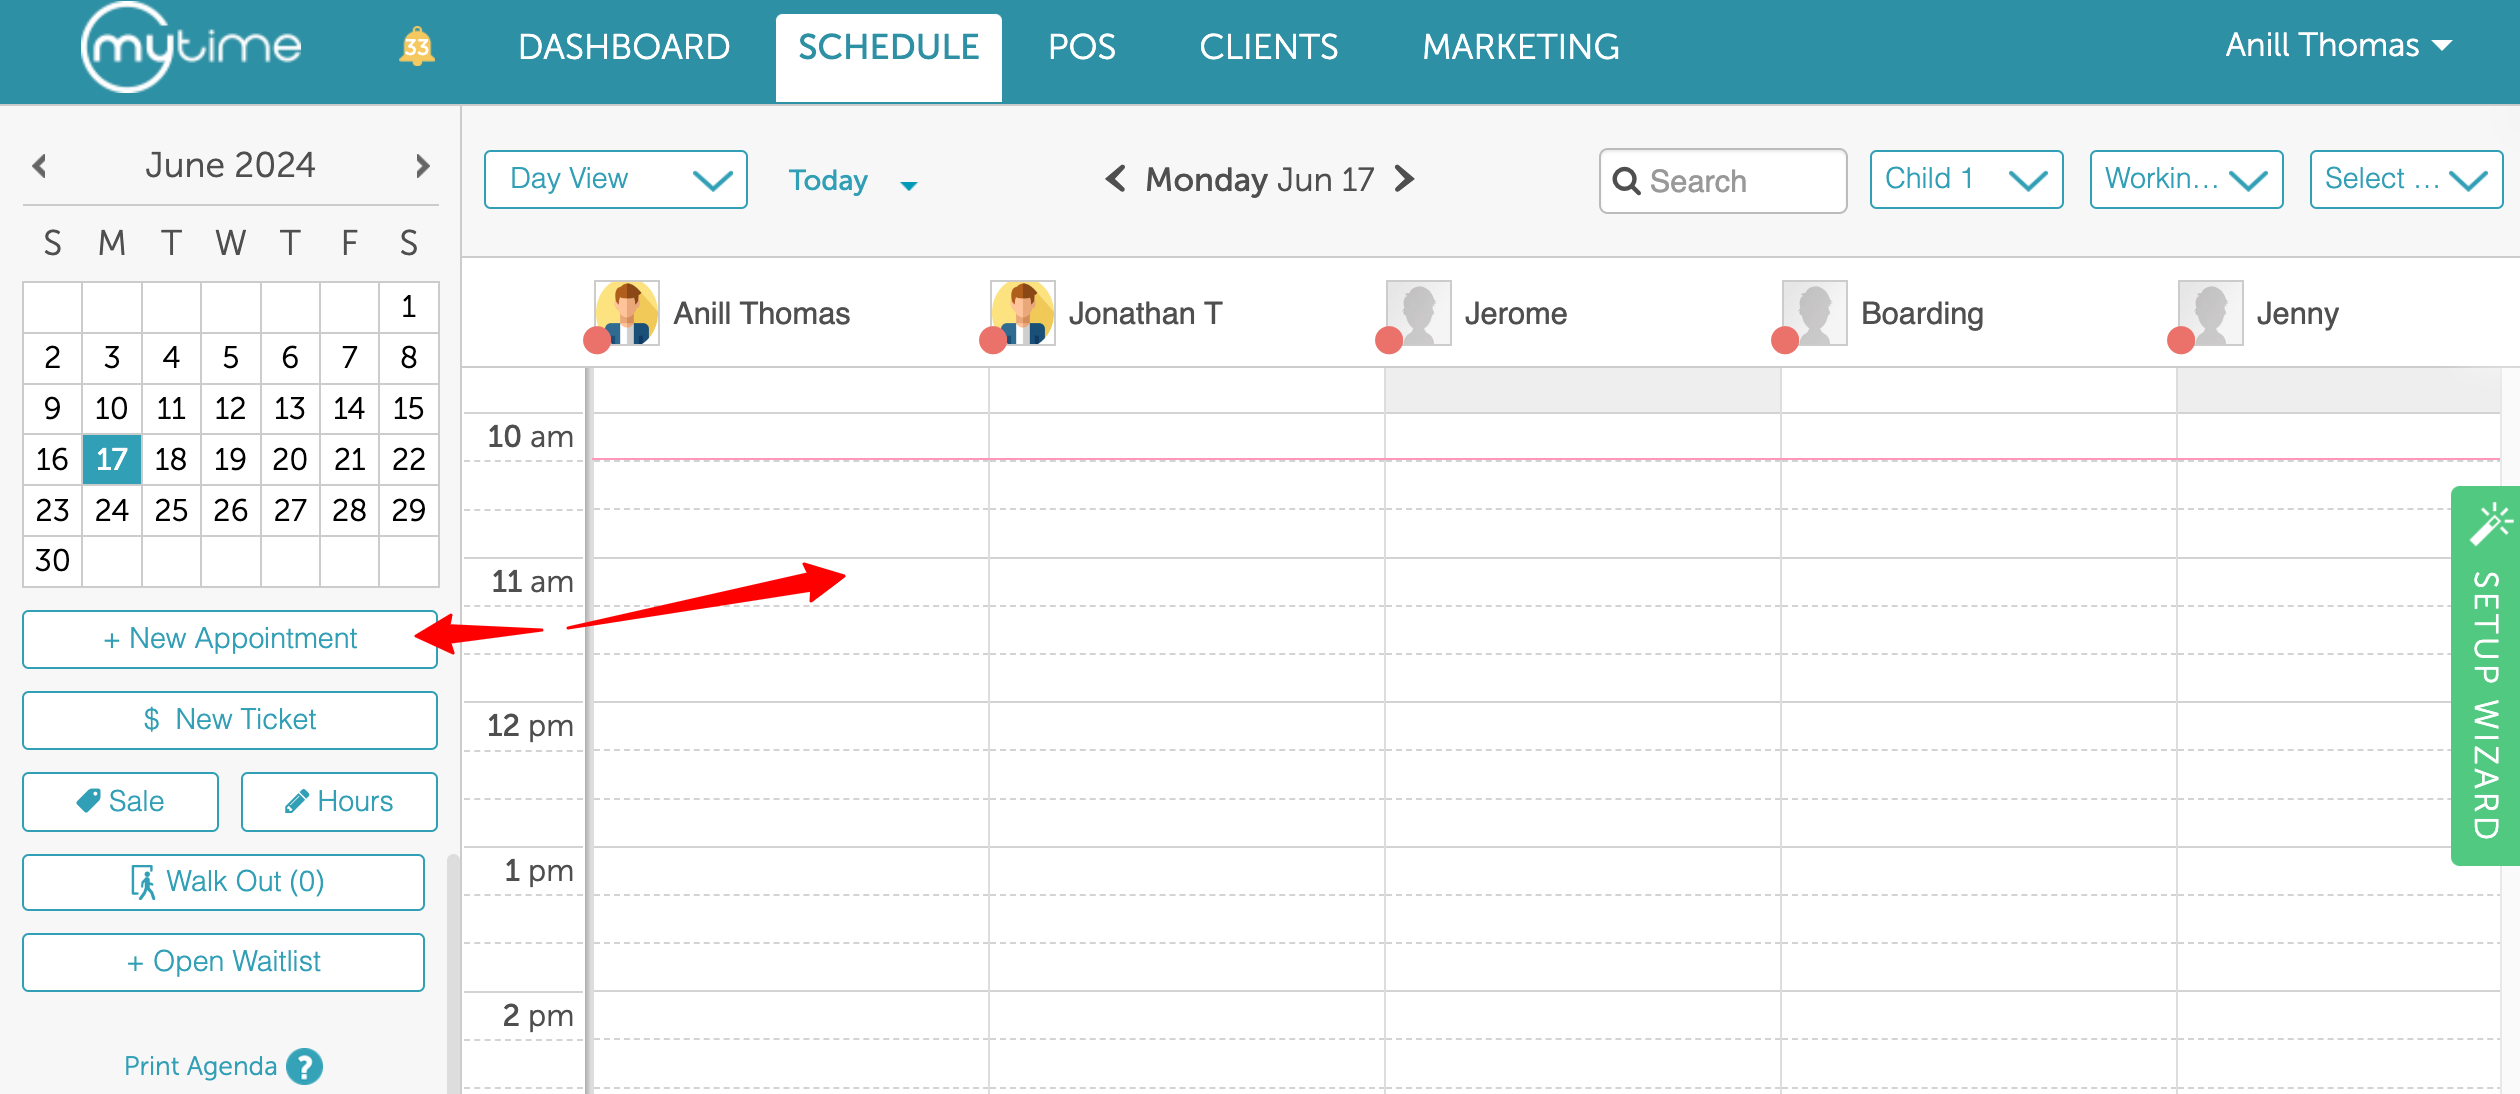This screenshot has height=1094, width=2520.
Task: Click Jerome's red status dot
Action: point(1389,341)
